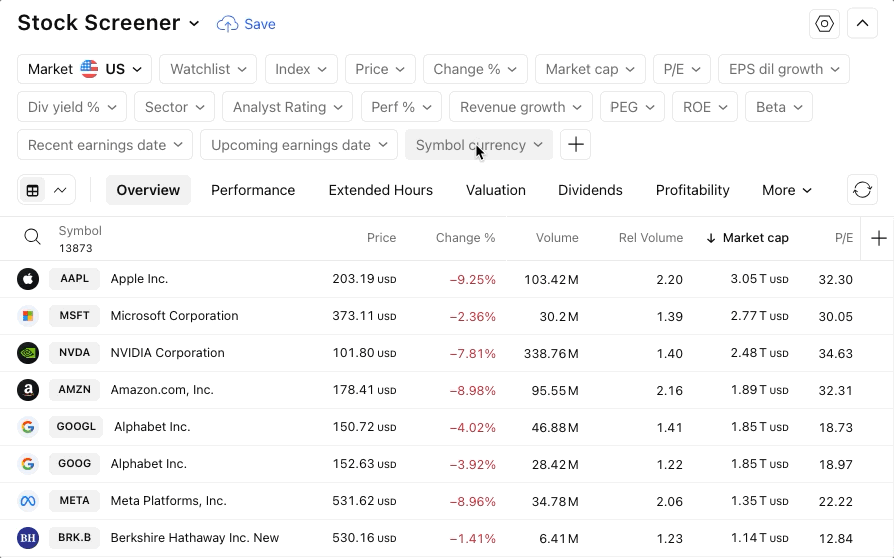Add a new filter with the plus button
Image resolution: width=894 pixels, height=558 pixels.
[x=575, y=145]
